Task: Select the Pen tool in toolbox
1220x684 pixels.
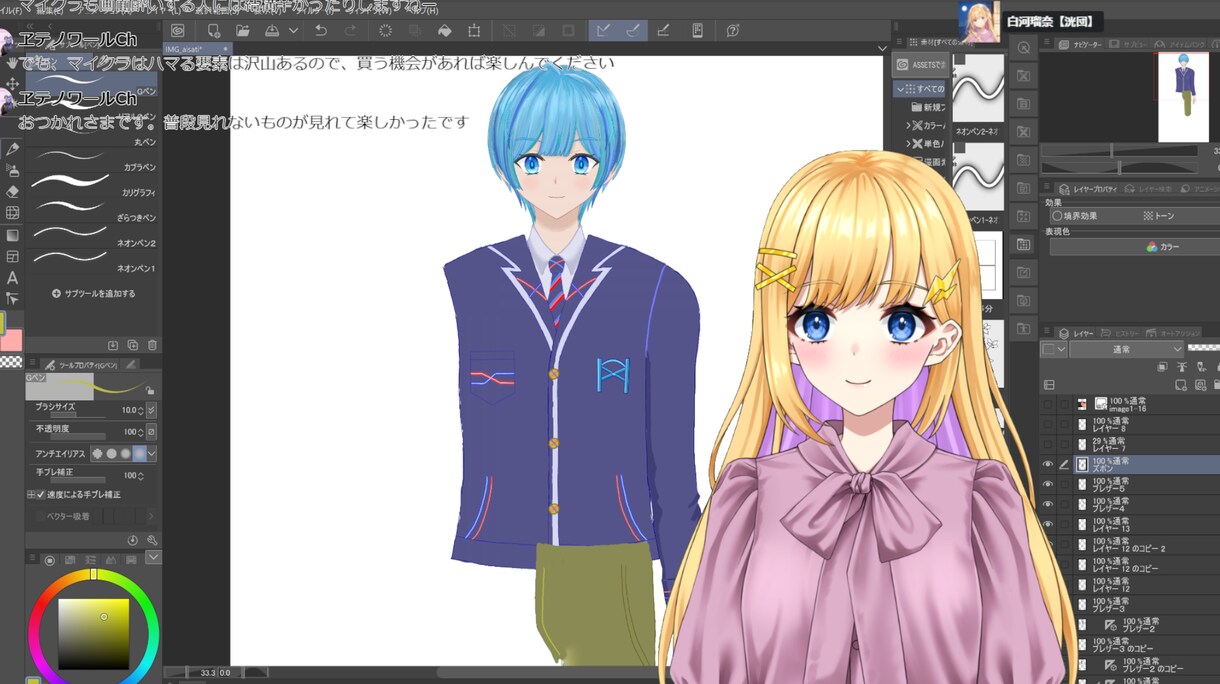Action: (x=12, y=148)
